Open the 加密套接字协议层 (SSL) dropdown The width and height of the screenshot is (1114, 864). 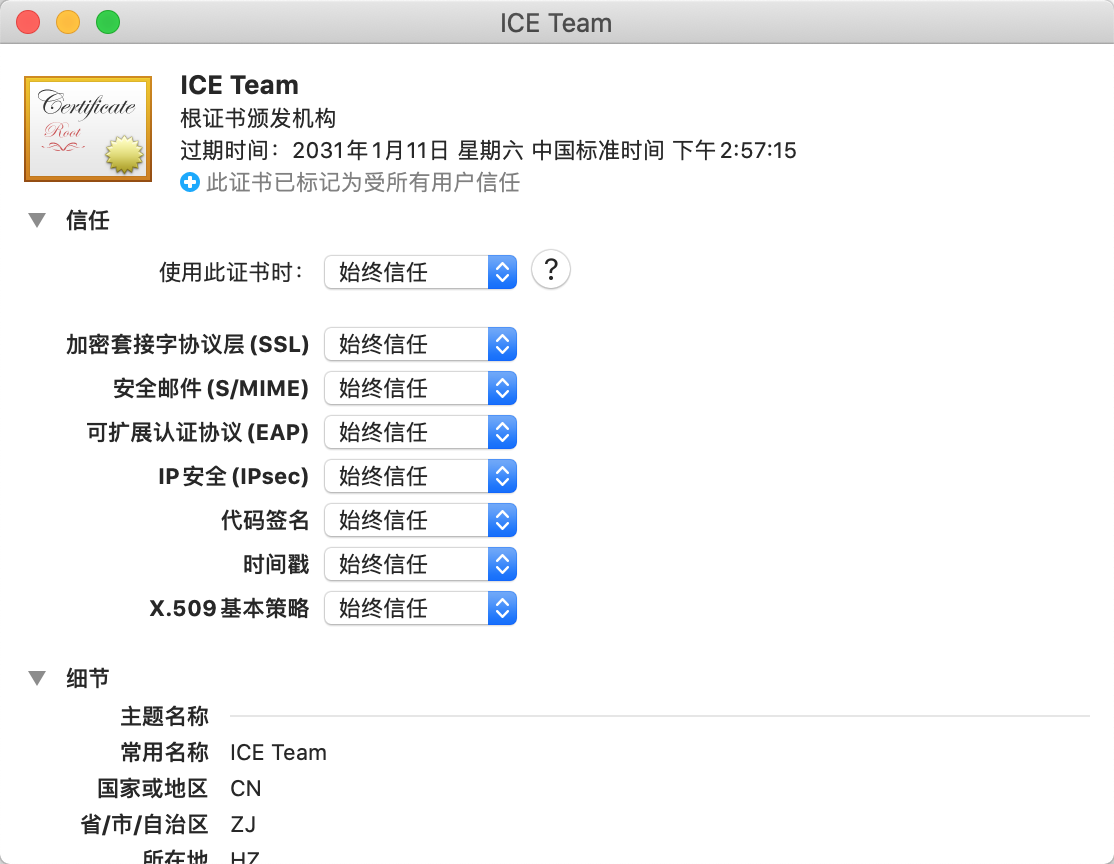[410, 344]
